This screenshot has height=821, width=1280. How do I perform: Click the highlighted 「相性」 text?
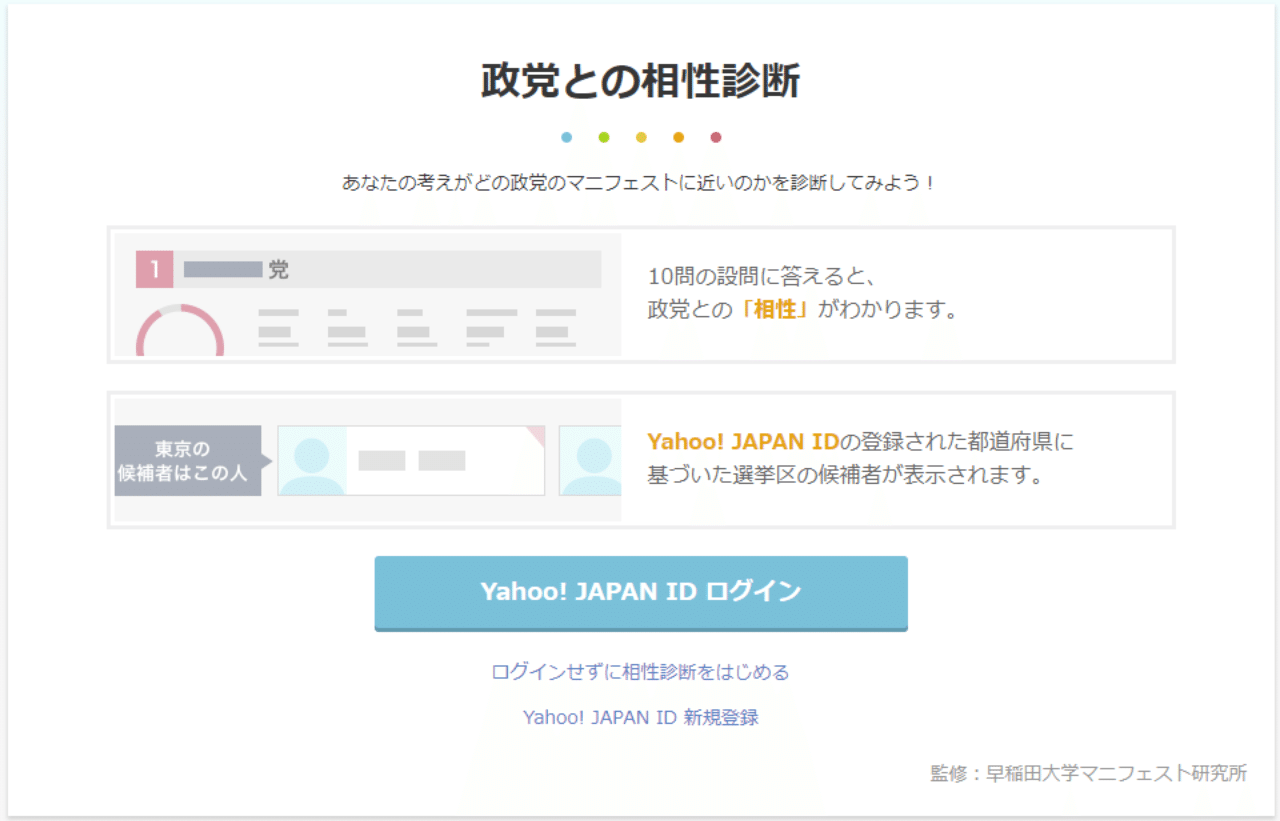coord(775,310)
